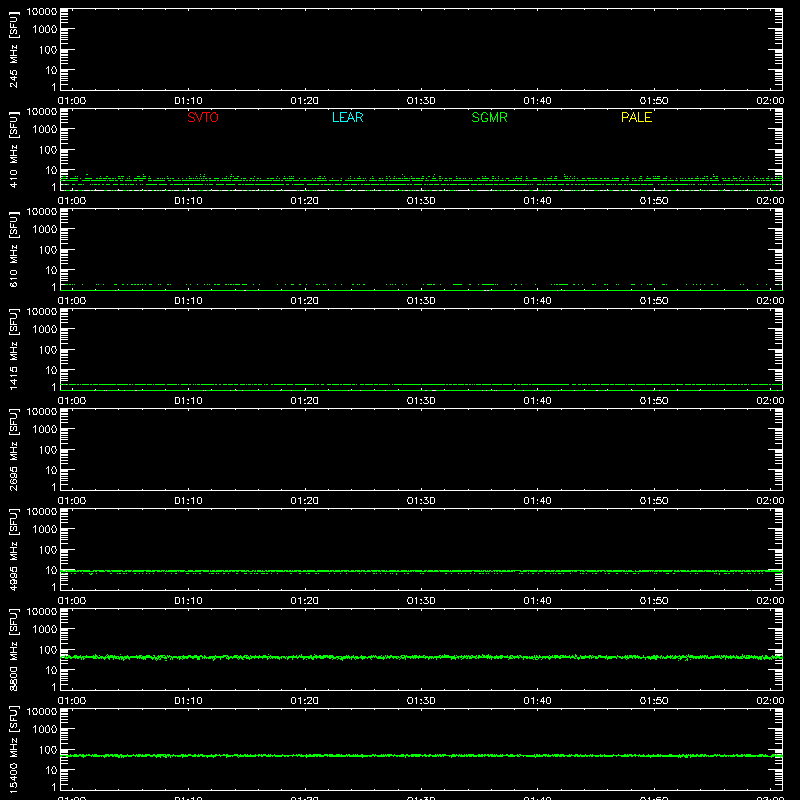Click the 1000 tick label on the 610 MHz panel
This screenshot has height=800, width=800.
coord(45,230)
